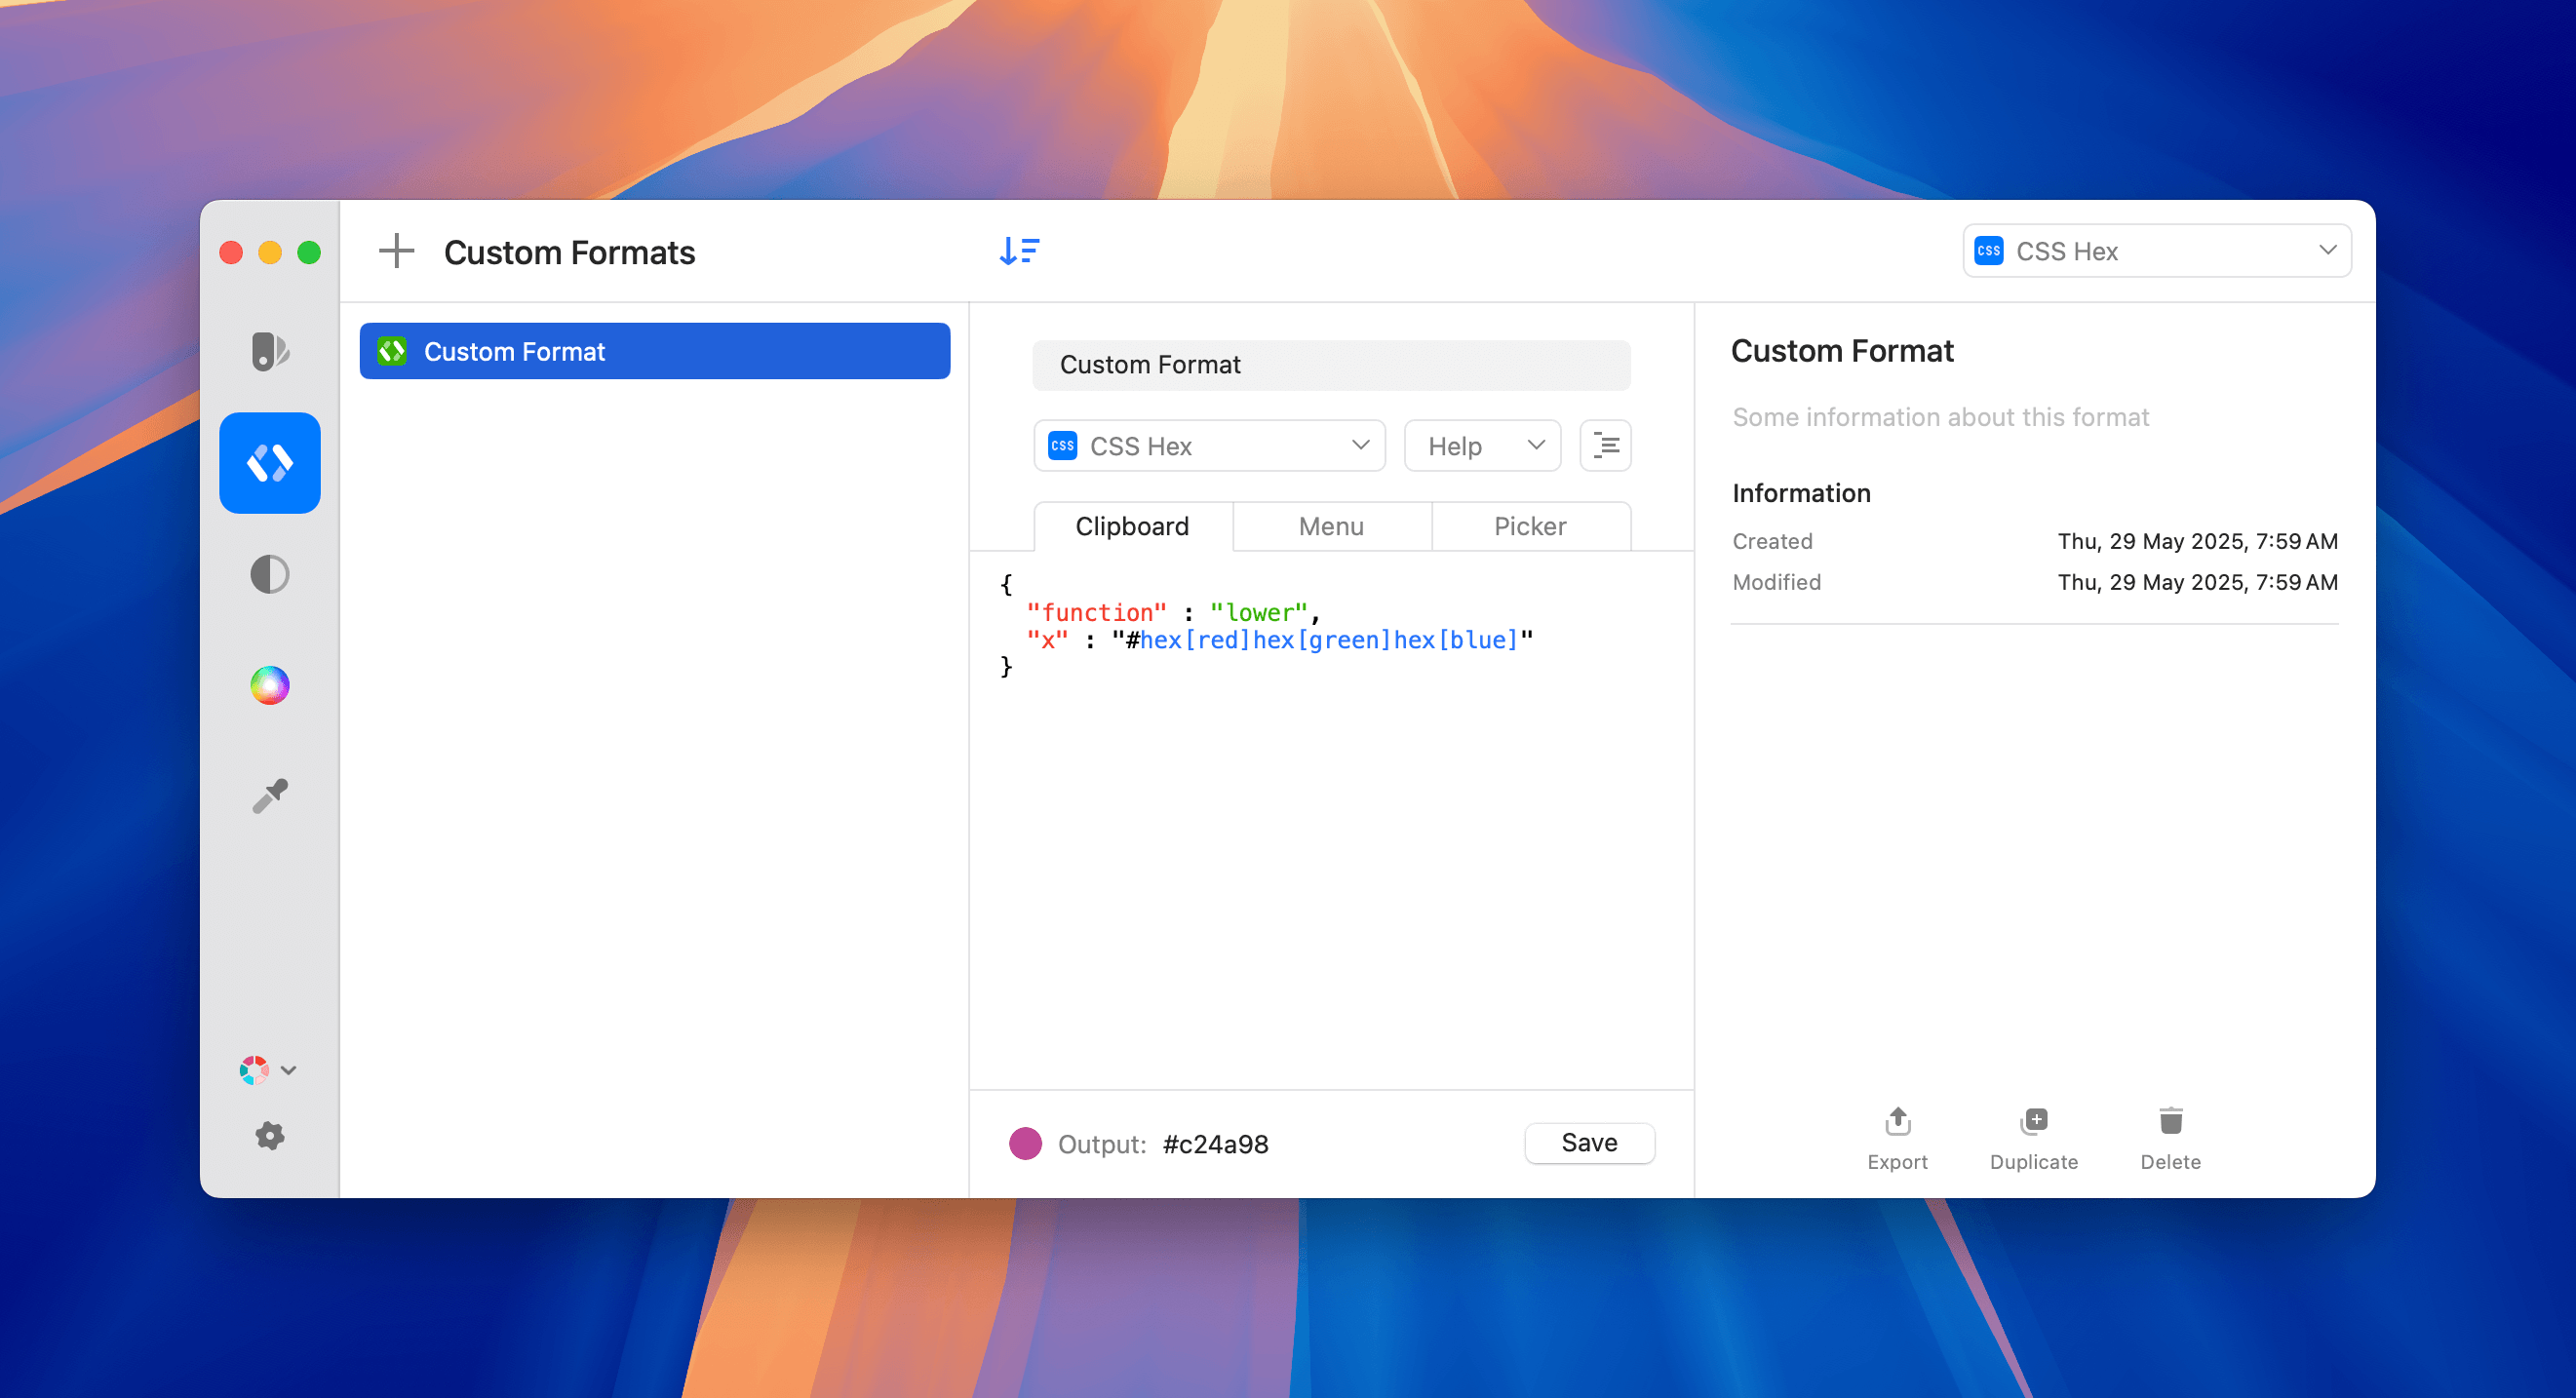This screenshot has height=1398, width=2576.
Task: Click the sort order icon
Action: 1019,251
